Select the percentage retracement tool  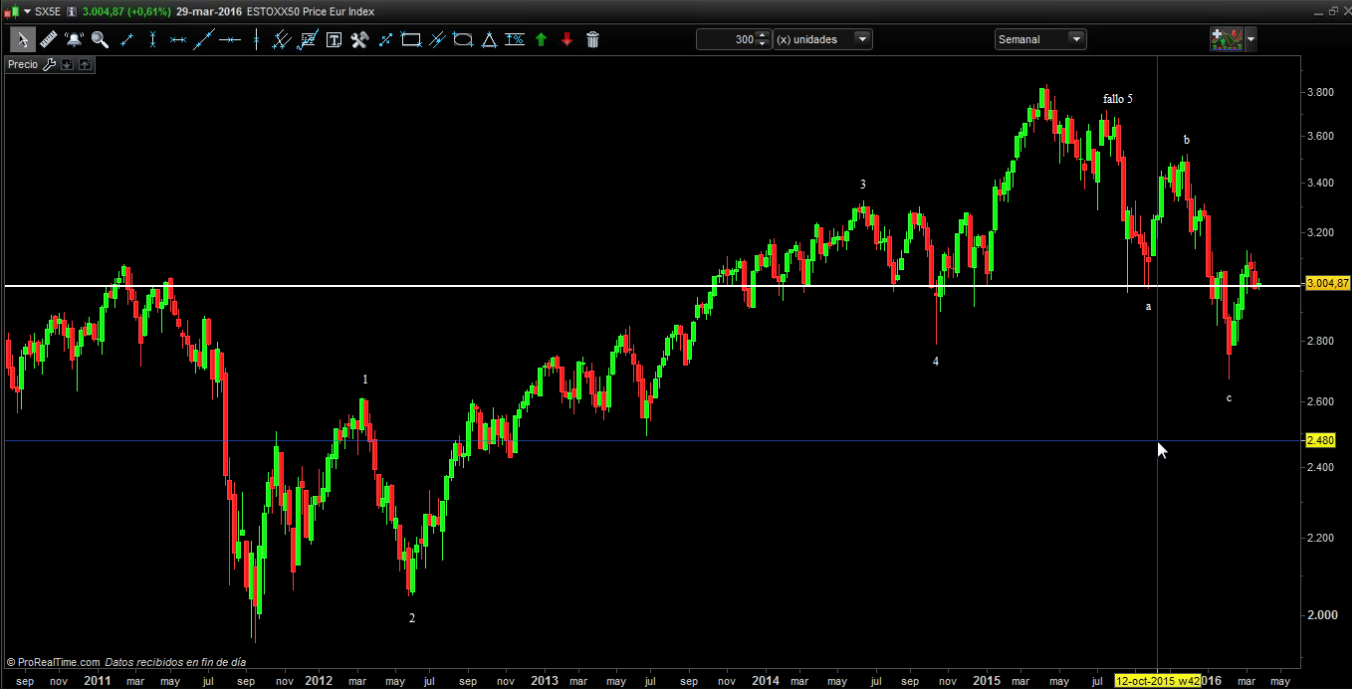click(x=515, y=39)
